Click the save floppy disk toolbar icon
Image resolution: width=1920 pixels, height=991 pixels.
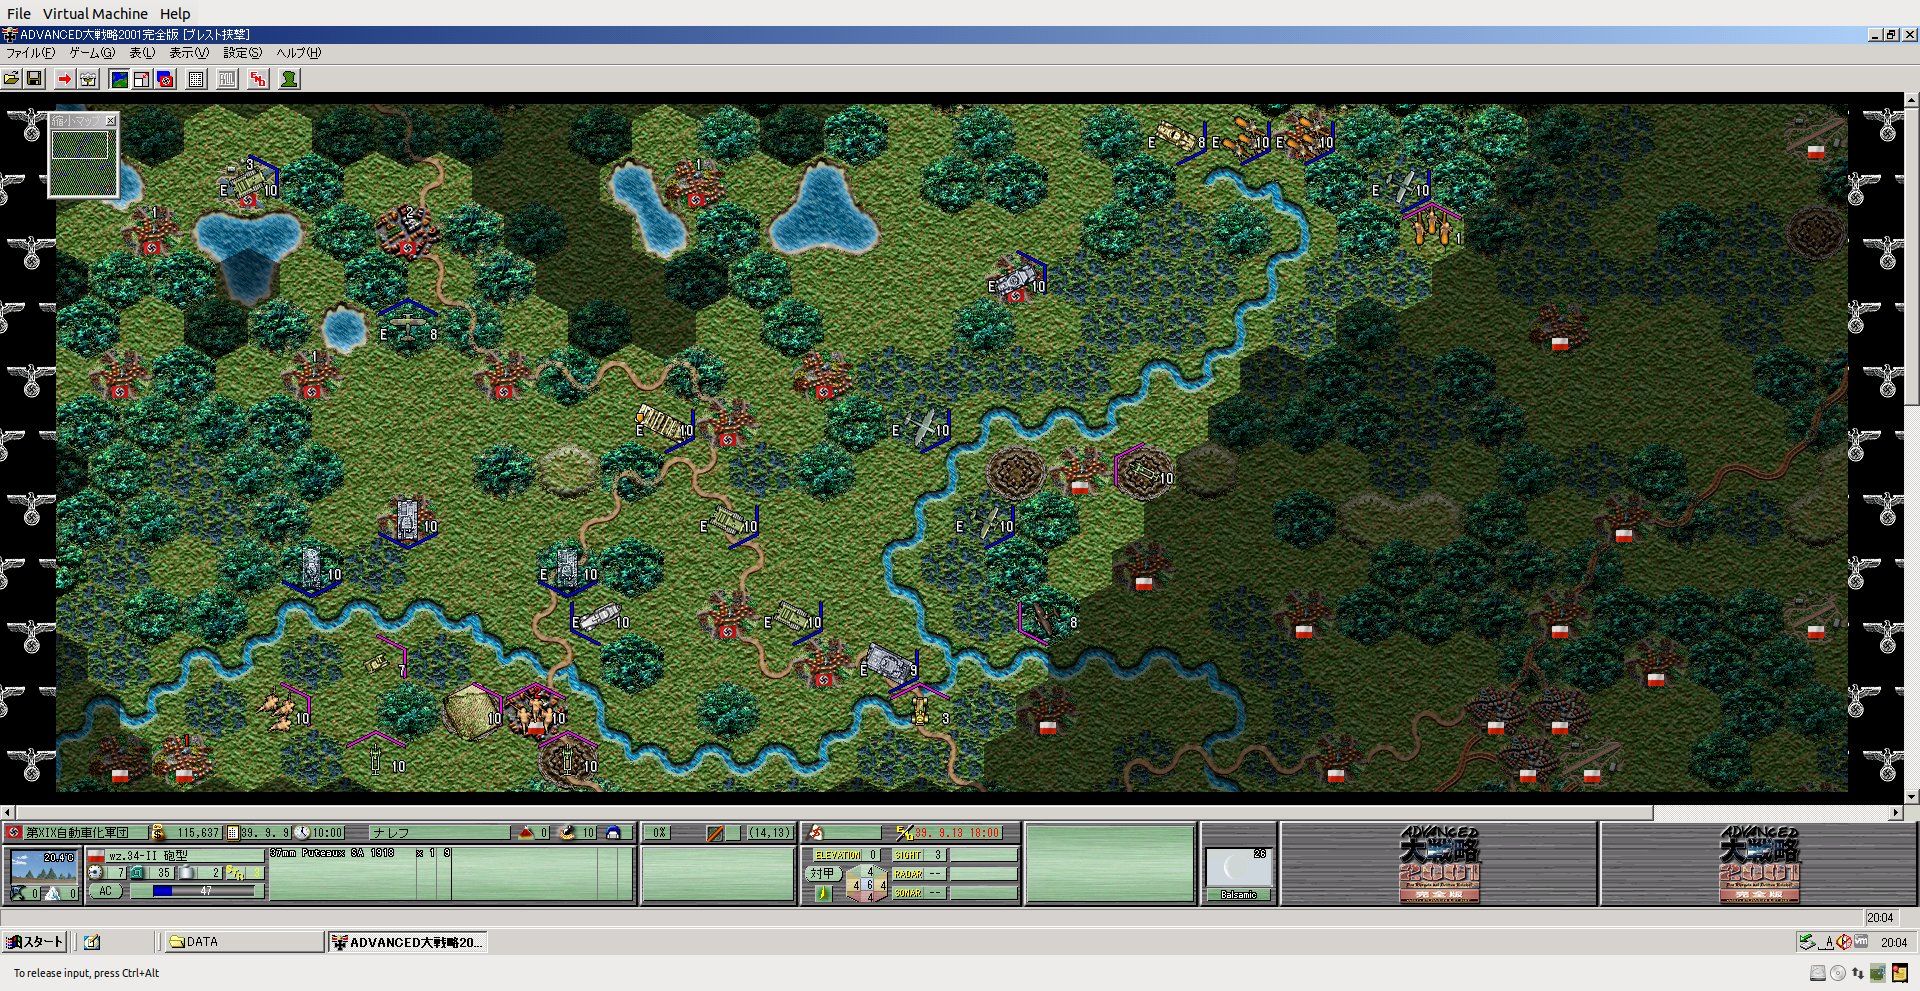pos(34,79)
